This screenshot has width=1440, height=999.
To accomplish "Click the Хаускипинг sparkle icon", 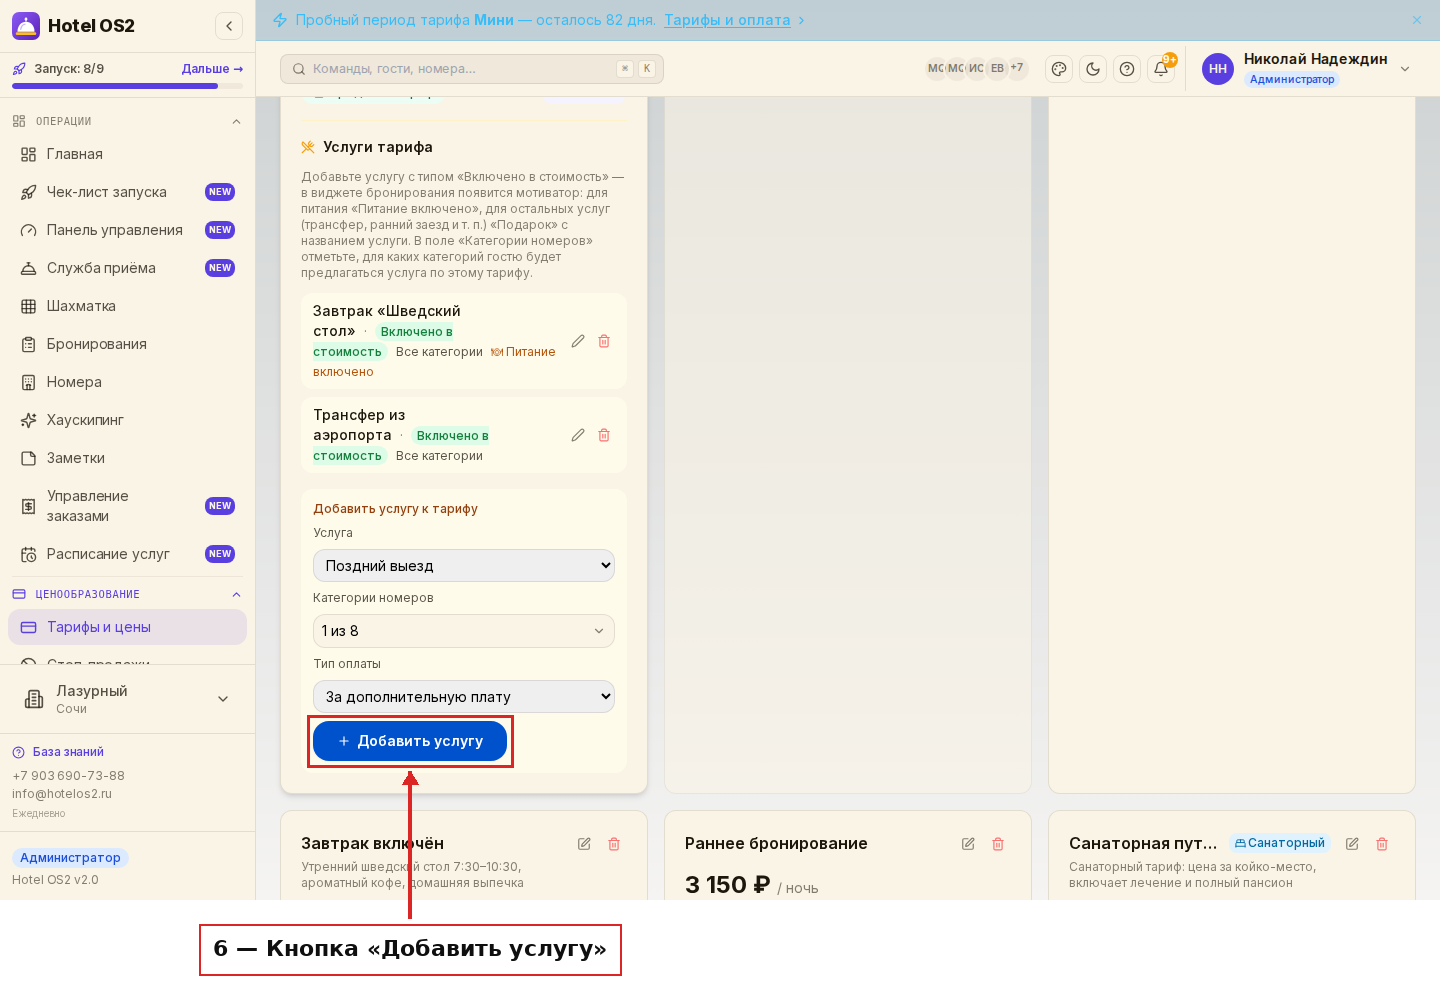I will 28,420.
